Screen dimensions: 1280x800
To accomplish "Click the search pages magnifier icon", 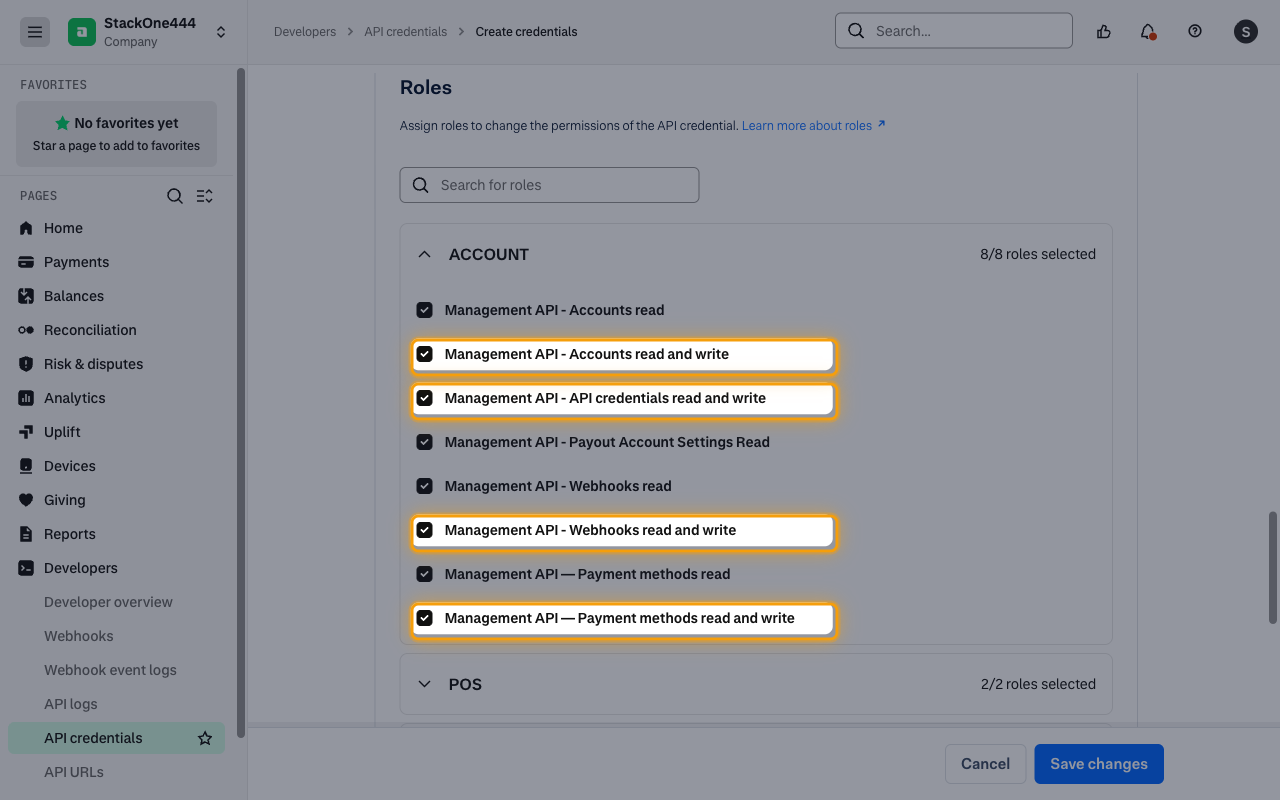I will [x=175, y=196].
